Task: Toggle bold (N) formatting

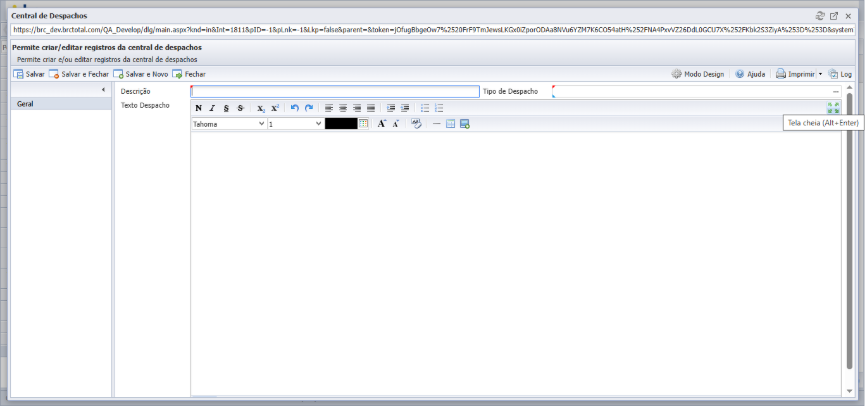Action: [199, 108]
